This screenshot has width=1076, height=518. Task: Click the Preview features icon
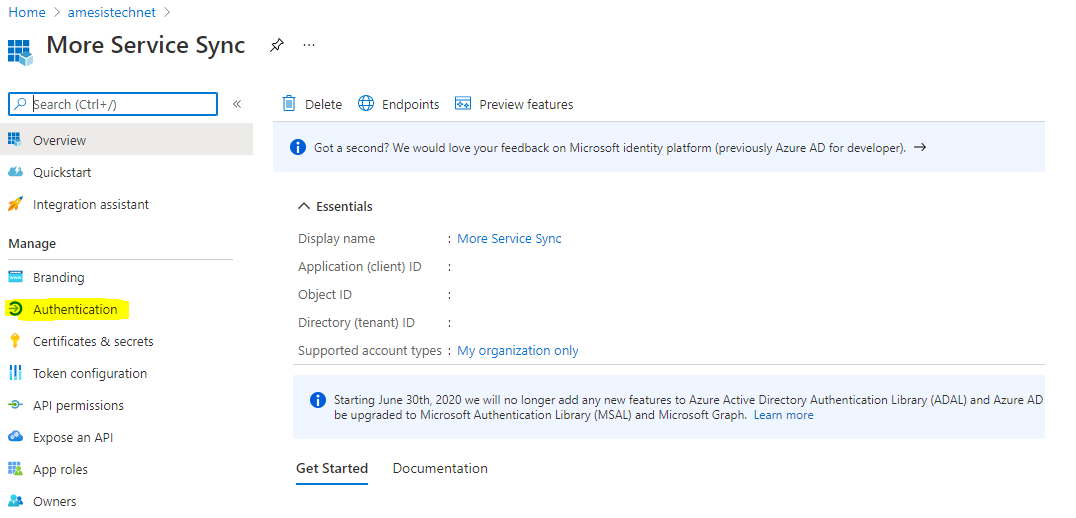click(463, 104)
